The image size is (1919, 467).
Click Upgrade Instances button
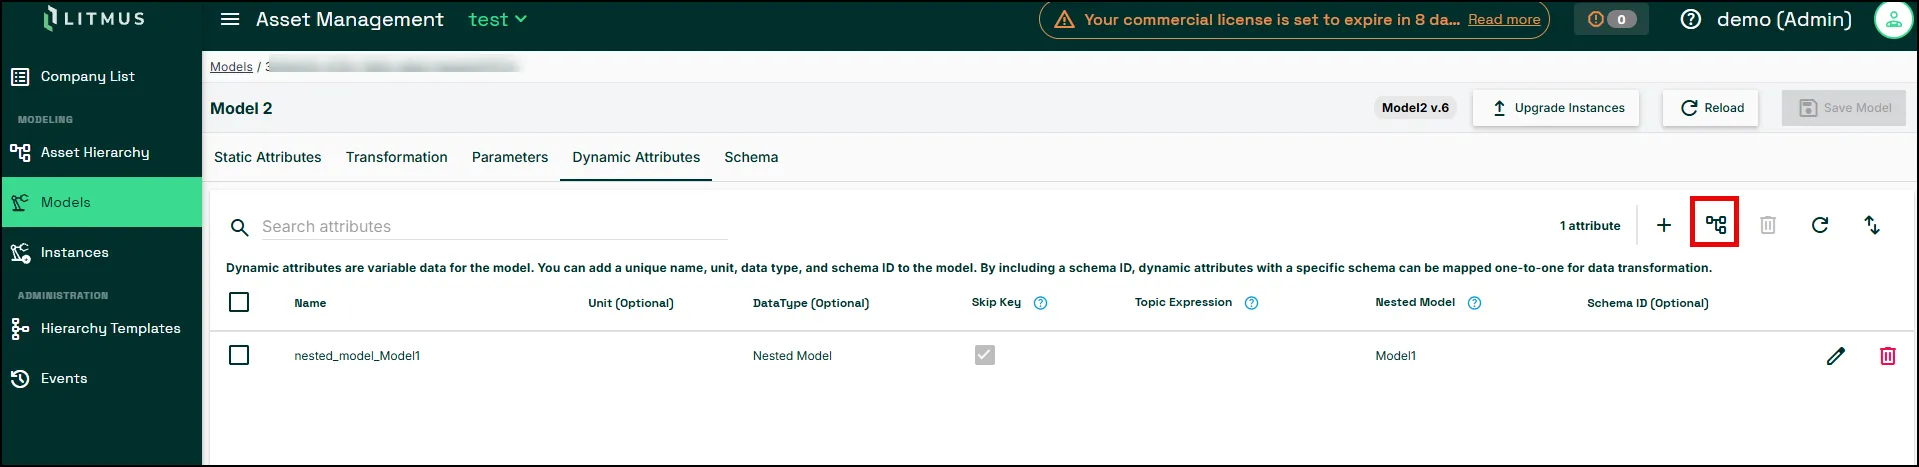pyautogui.click(x=1556, y=108)
